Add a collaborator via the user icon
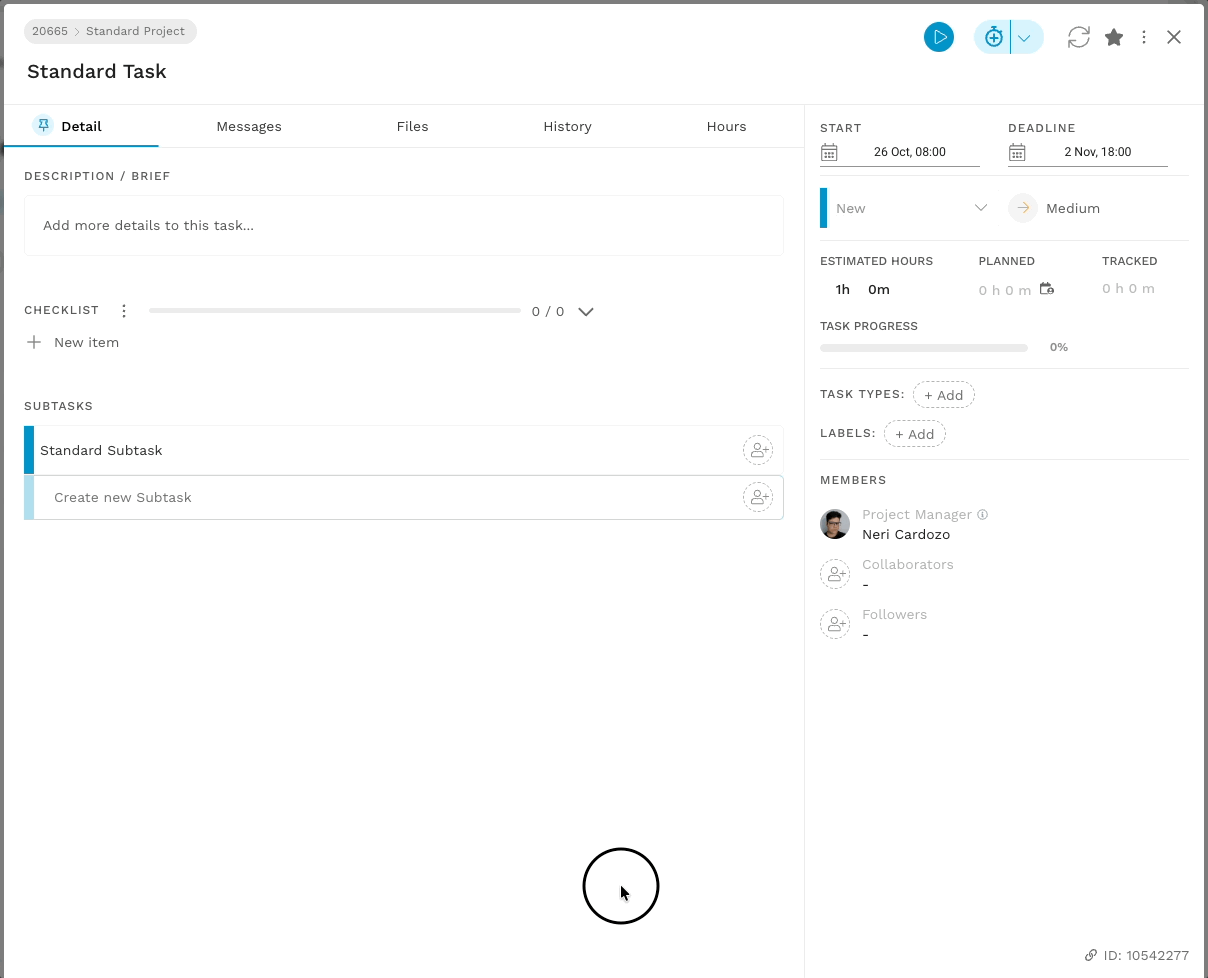Image resolution: width=1208 pixels, height=978 pixels. [x=835, y=574]
